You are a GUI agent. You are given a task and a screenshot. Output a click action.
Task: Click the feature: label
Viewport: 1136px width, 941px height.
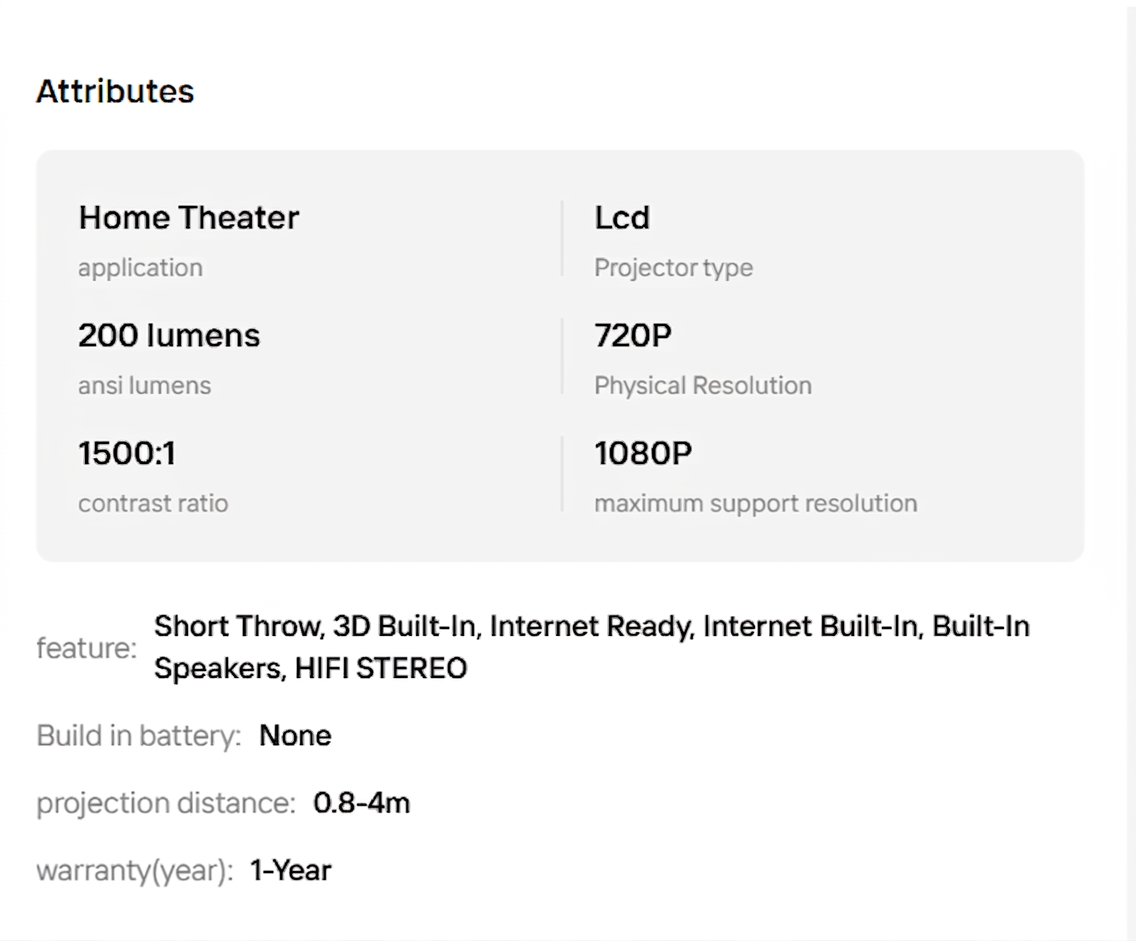(86, 649)
